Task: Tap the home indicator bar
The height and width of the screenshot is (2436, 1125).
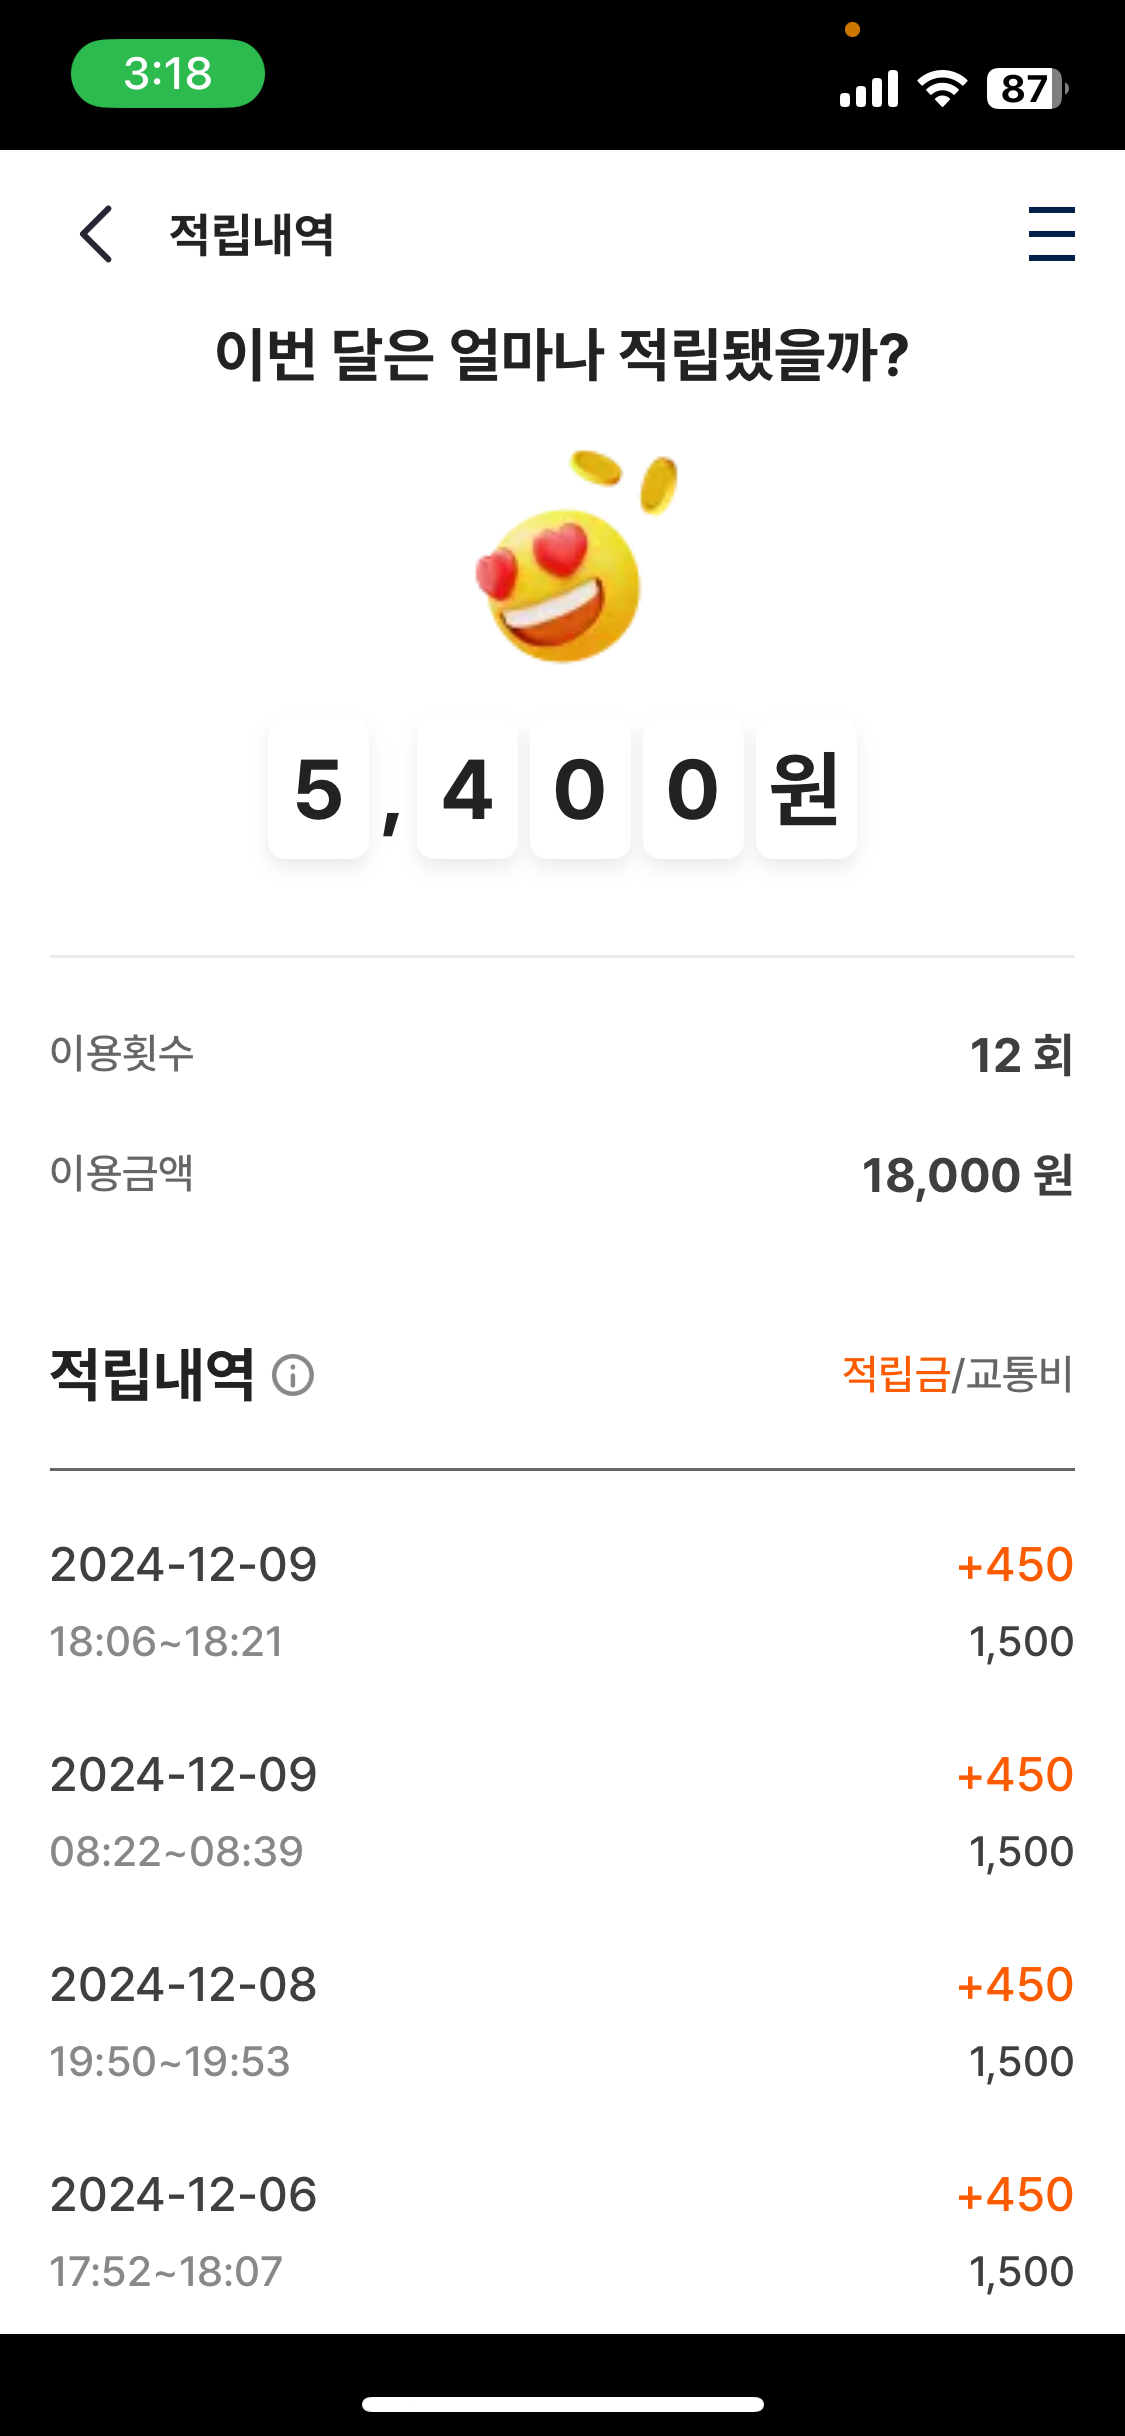Action: pos(562,2405)
